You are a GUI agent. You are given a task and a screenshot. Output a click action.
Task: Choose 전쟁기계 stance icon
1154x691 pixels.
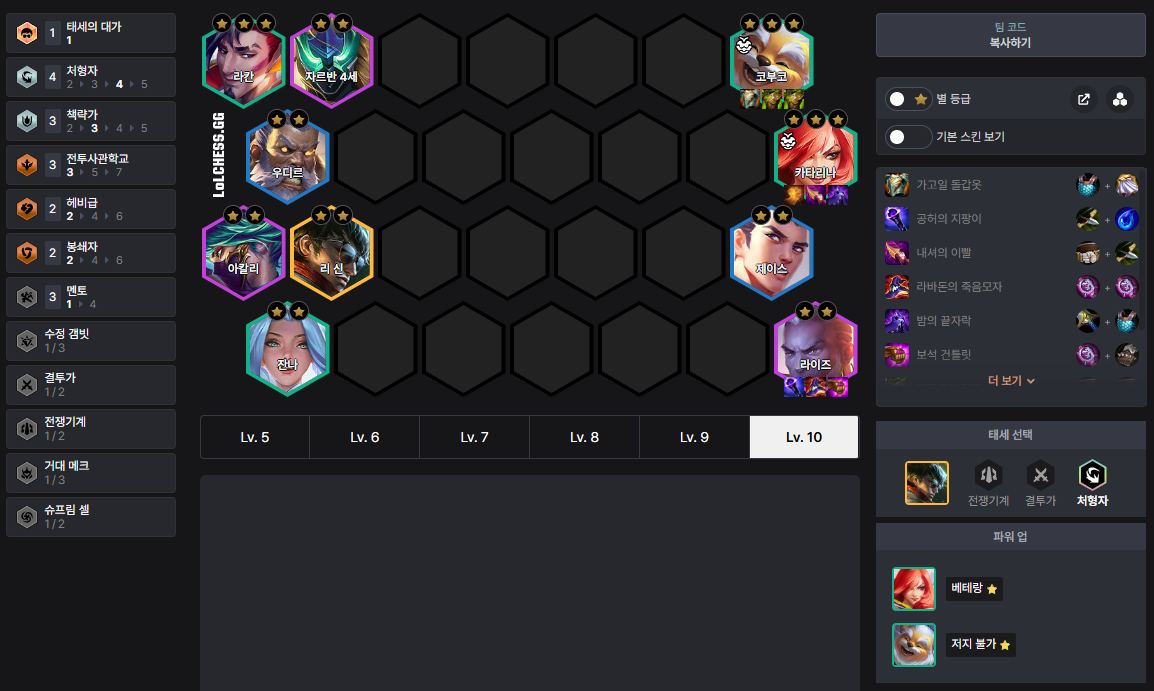point(988,483)
